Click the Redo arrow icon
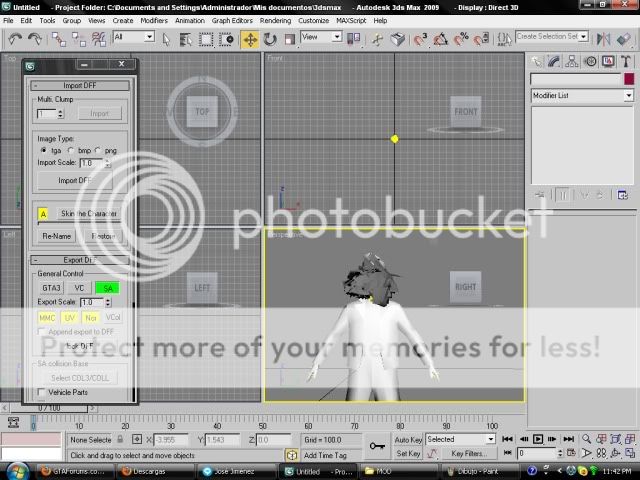This screenshot has height=480, width=640. (34, 38)
